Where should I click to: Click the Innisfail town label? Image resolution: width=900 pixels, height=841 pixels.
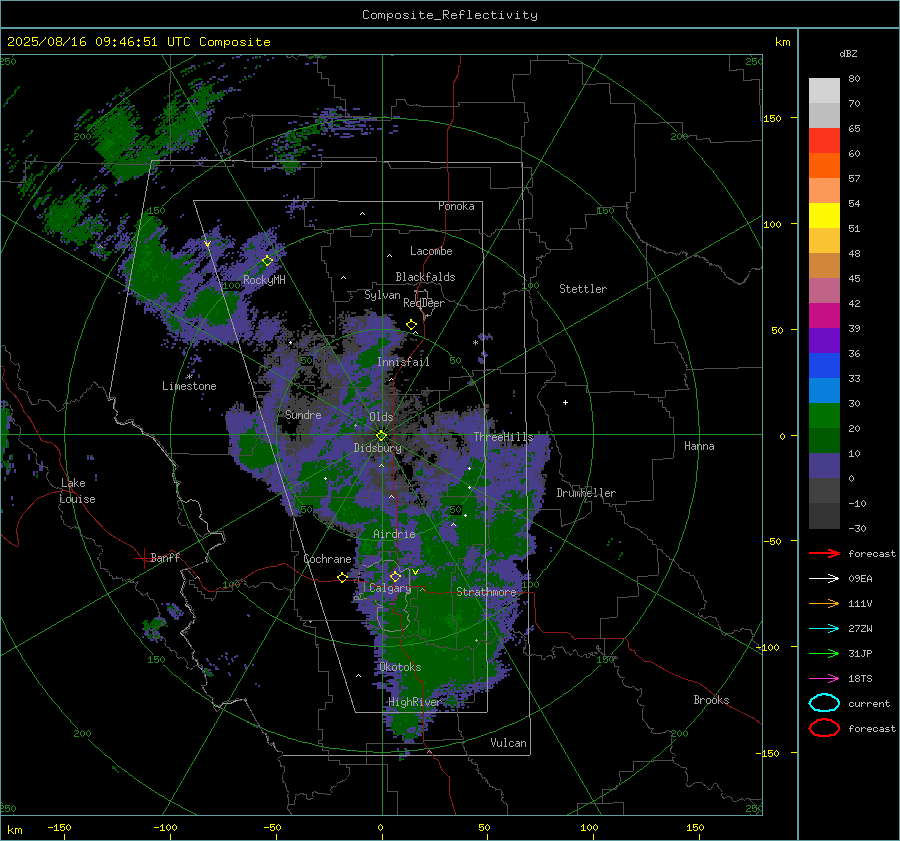click(x=403, y=362)
